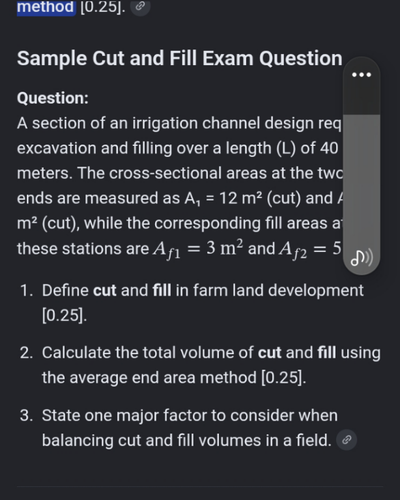Click bold "fill" in the Define list item

tap(162, 290)
